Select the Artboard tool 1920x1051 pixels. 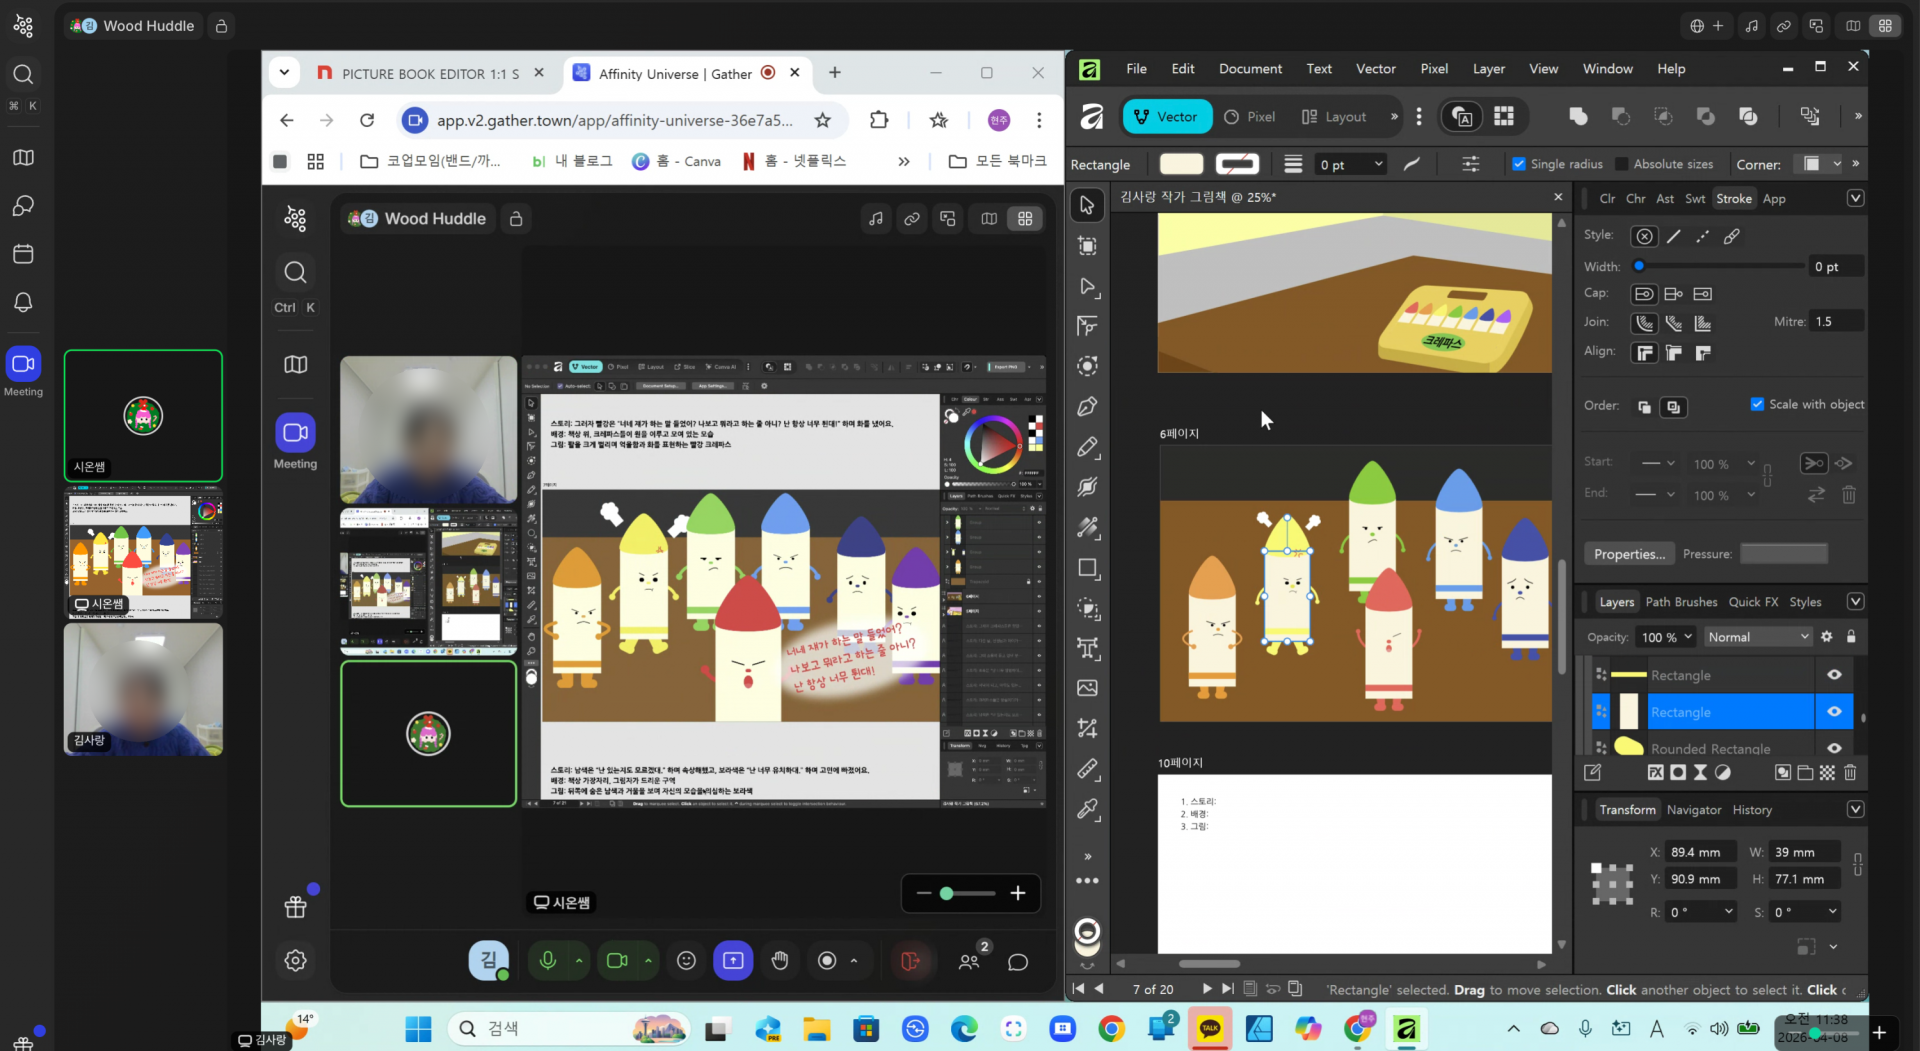[x=1087, y=246]
